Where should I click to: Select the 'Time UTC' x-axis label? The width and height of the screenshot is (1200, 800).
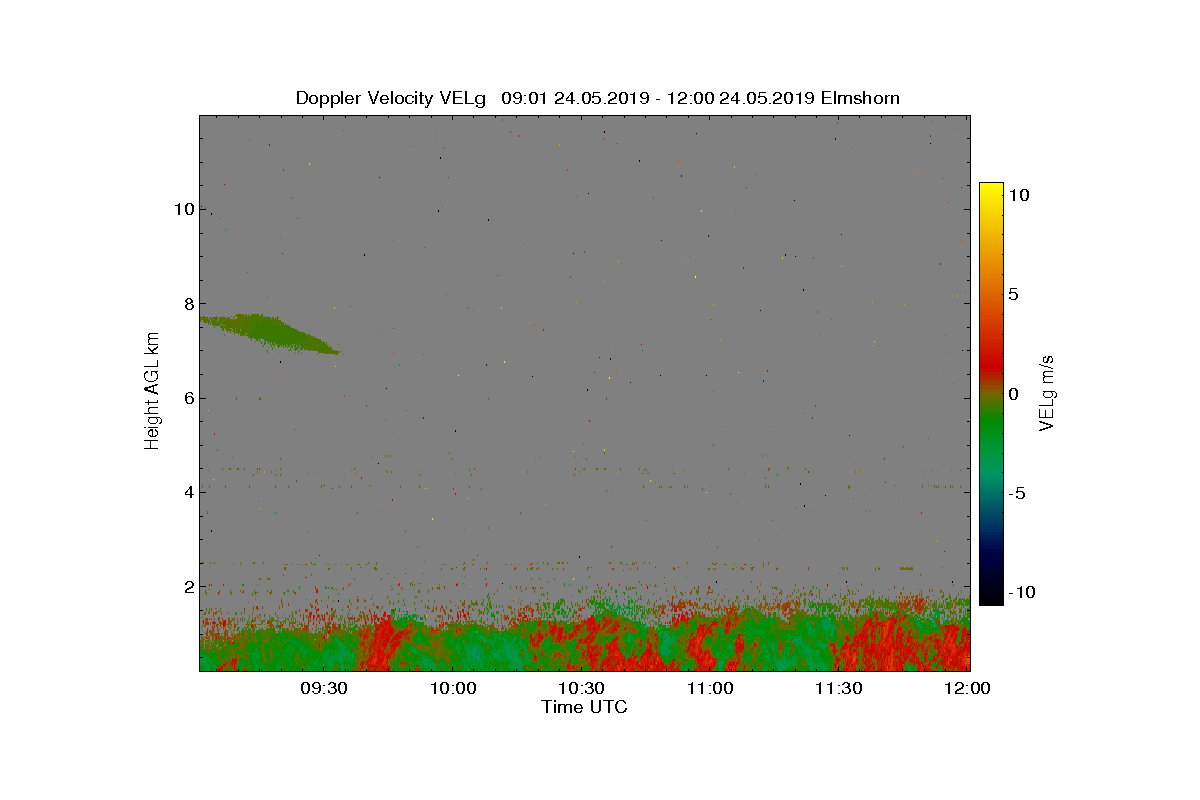585,707
